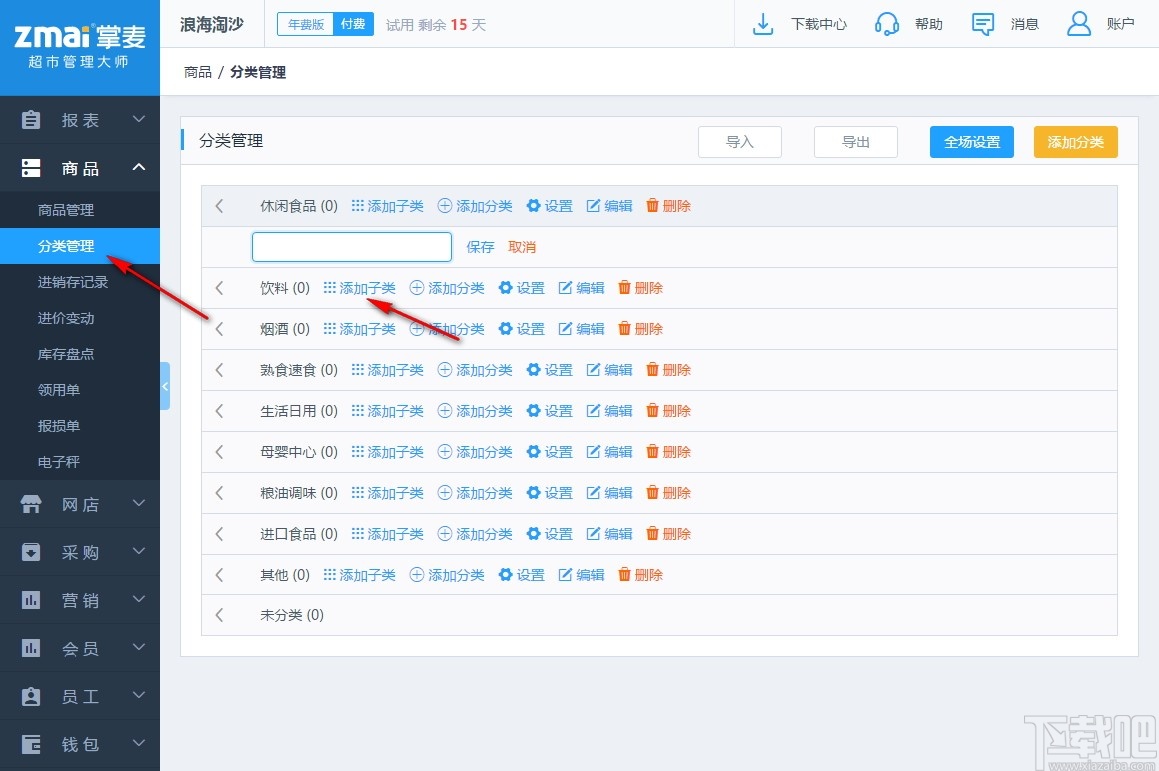Click the blue 全场设置 button

point(971,142)
